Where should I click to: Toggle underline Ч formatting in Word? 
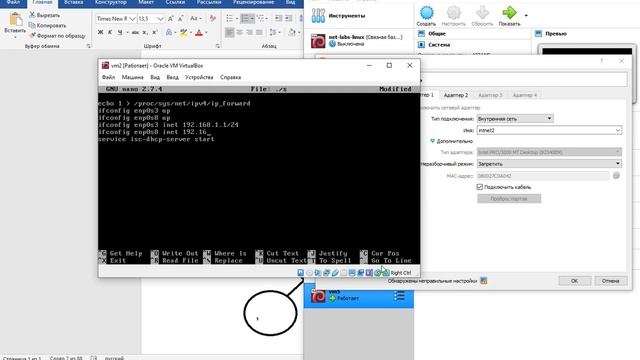click(120, 32)
